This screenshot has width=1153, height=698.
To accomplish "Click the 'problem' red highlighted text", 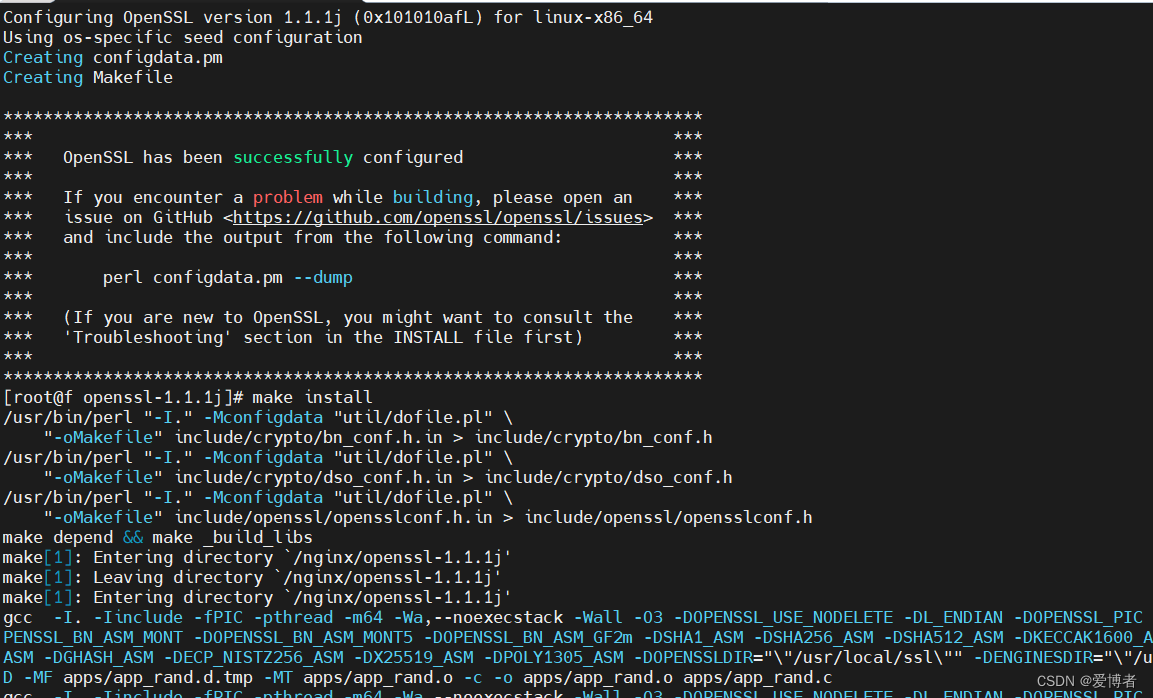I will tap(287, 197).
